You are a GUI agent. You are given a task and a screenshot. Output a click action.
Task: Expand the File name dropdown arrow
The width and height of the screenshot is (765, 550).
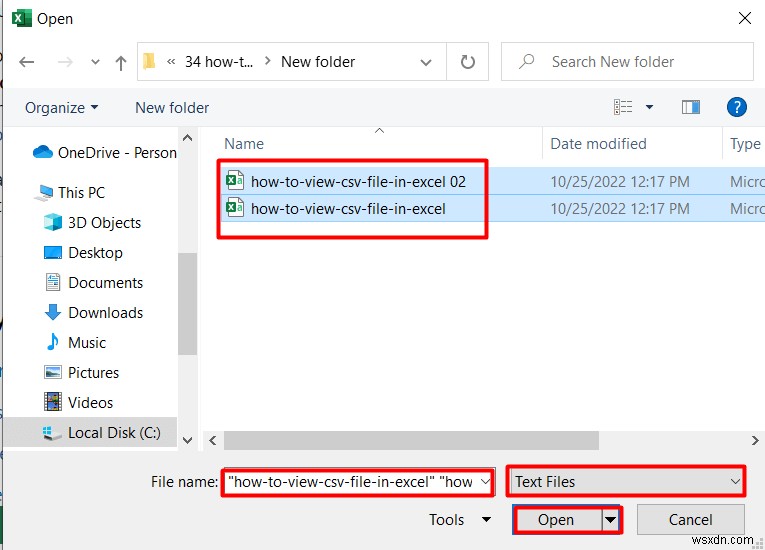click(x=485, y=482)
